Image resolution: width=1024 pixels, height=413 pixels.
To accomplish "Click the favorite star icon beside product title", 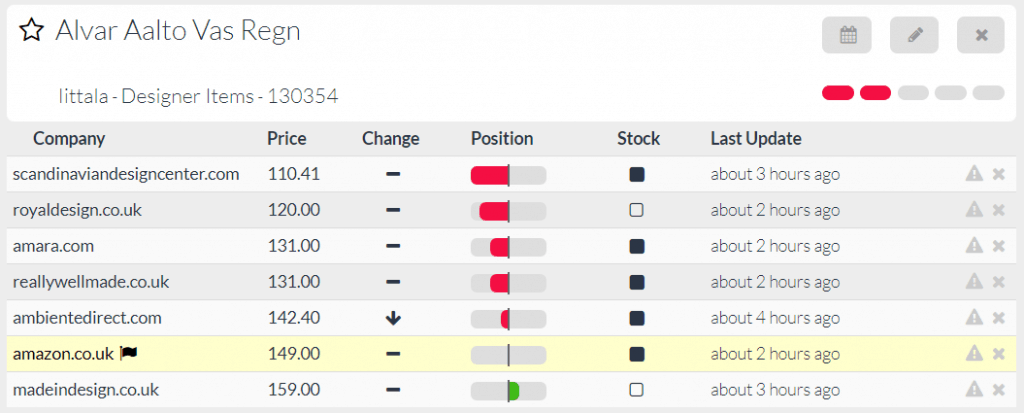I will coord(32,31).
